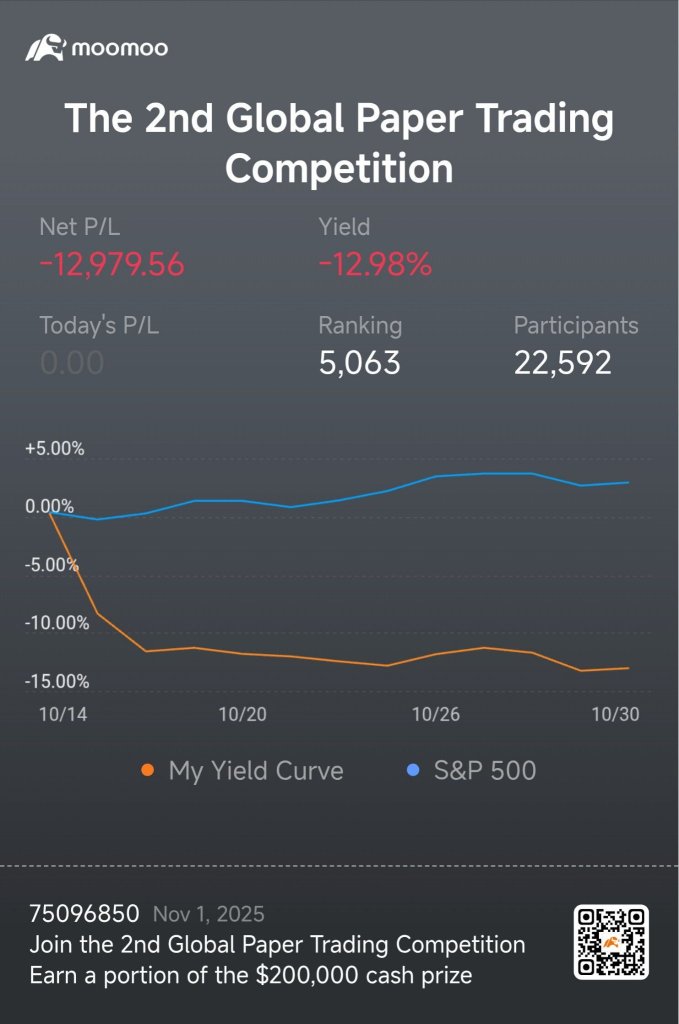Click the Net P/L value -12,979.56
Viewport: 679px width, 1024px height.
point(112,264)
